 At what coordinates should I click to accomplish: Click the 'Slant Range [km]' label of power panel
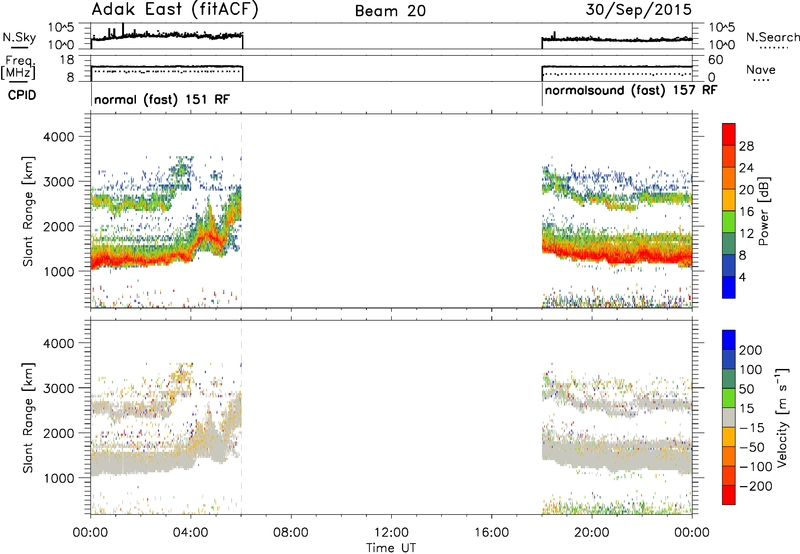pos(28,211)
